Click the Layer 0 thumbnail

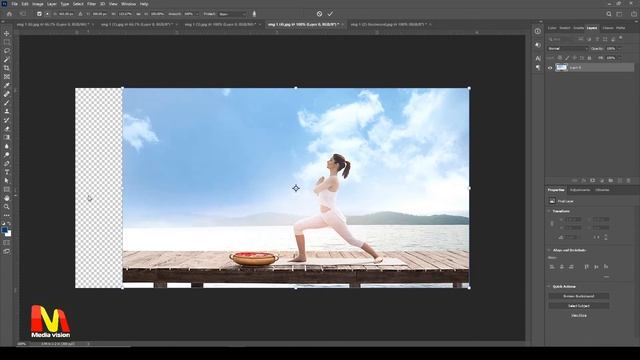[562, 68]
